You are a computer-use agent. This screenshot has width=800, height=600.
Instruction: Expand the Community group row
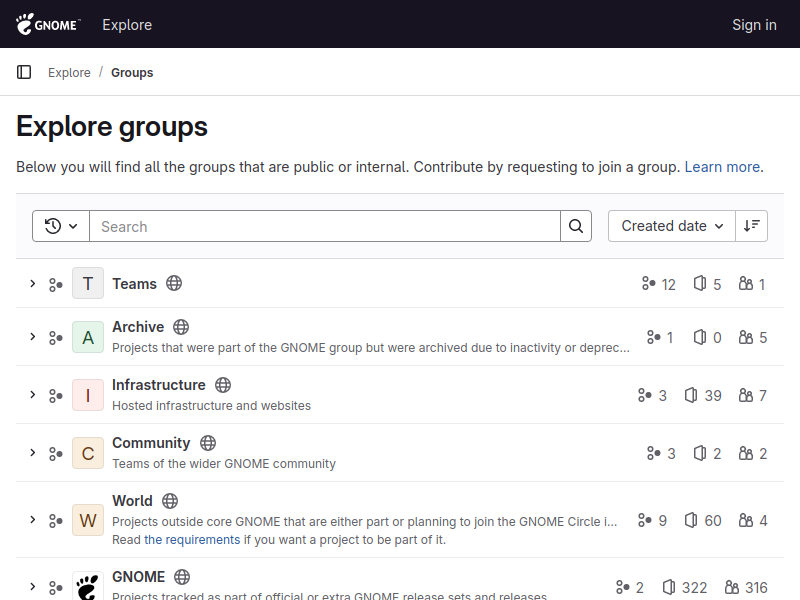pyautogui.click(x=33, y=453)
